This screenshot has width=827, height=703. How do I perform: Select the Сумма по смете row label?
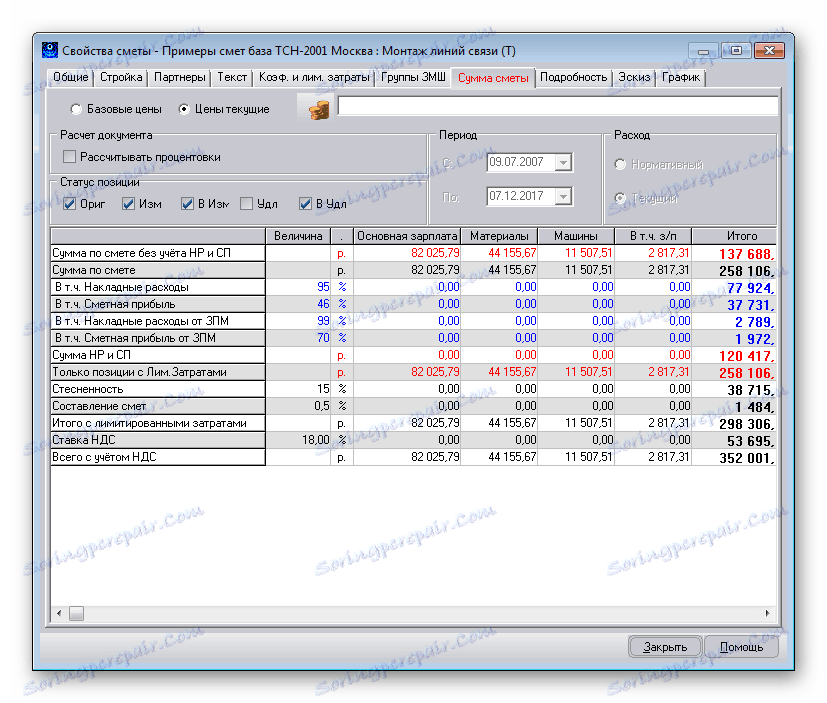tap(158, 270)
